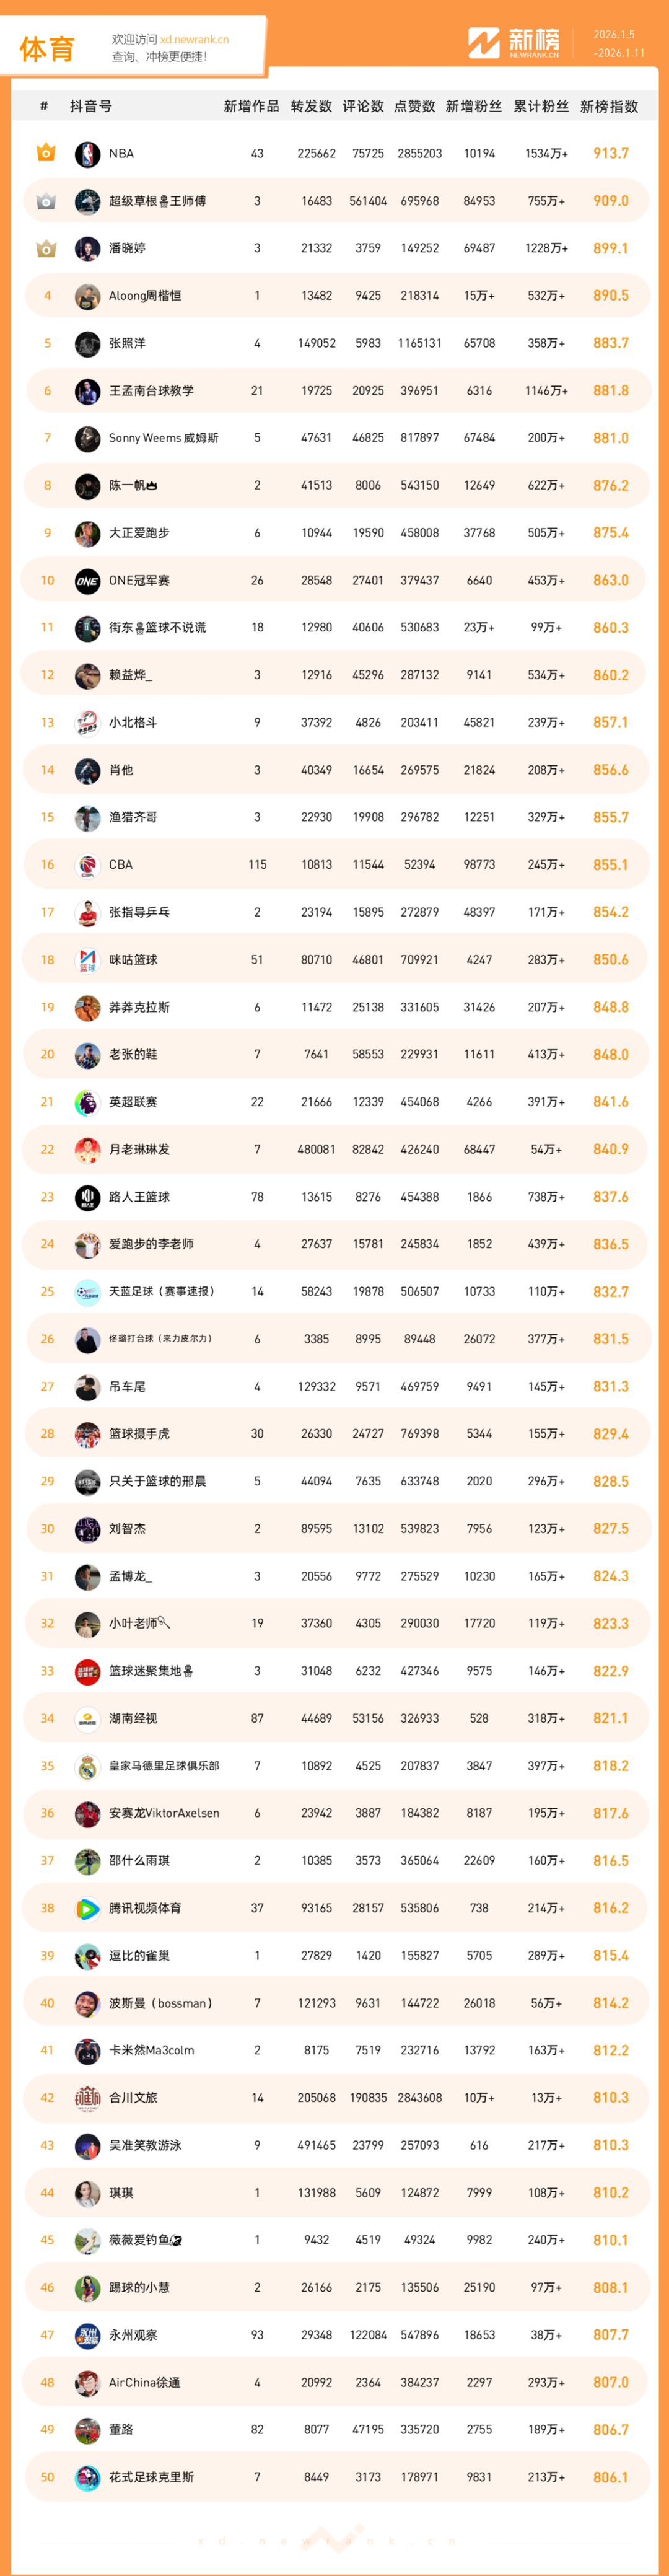Click the 新榜指数 column header
The height and width of the screenshot is (2576, 669).
click(x=609, y=106)
